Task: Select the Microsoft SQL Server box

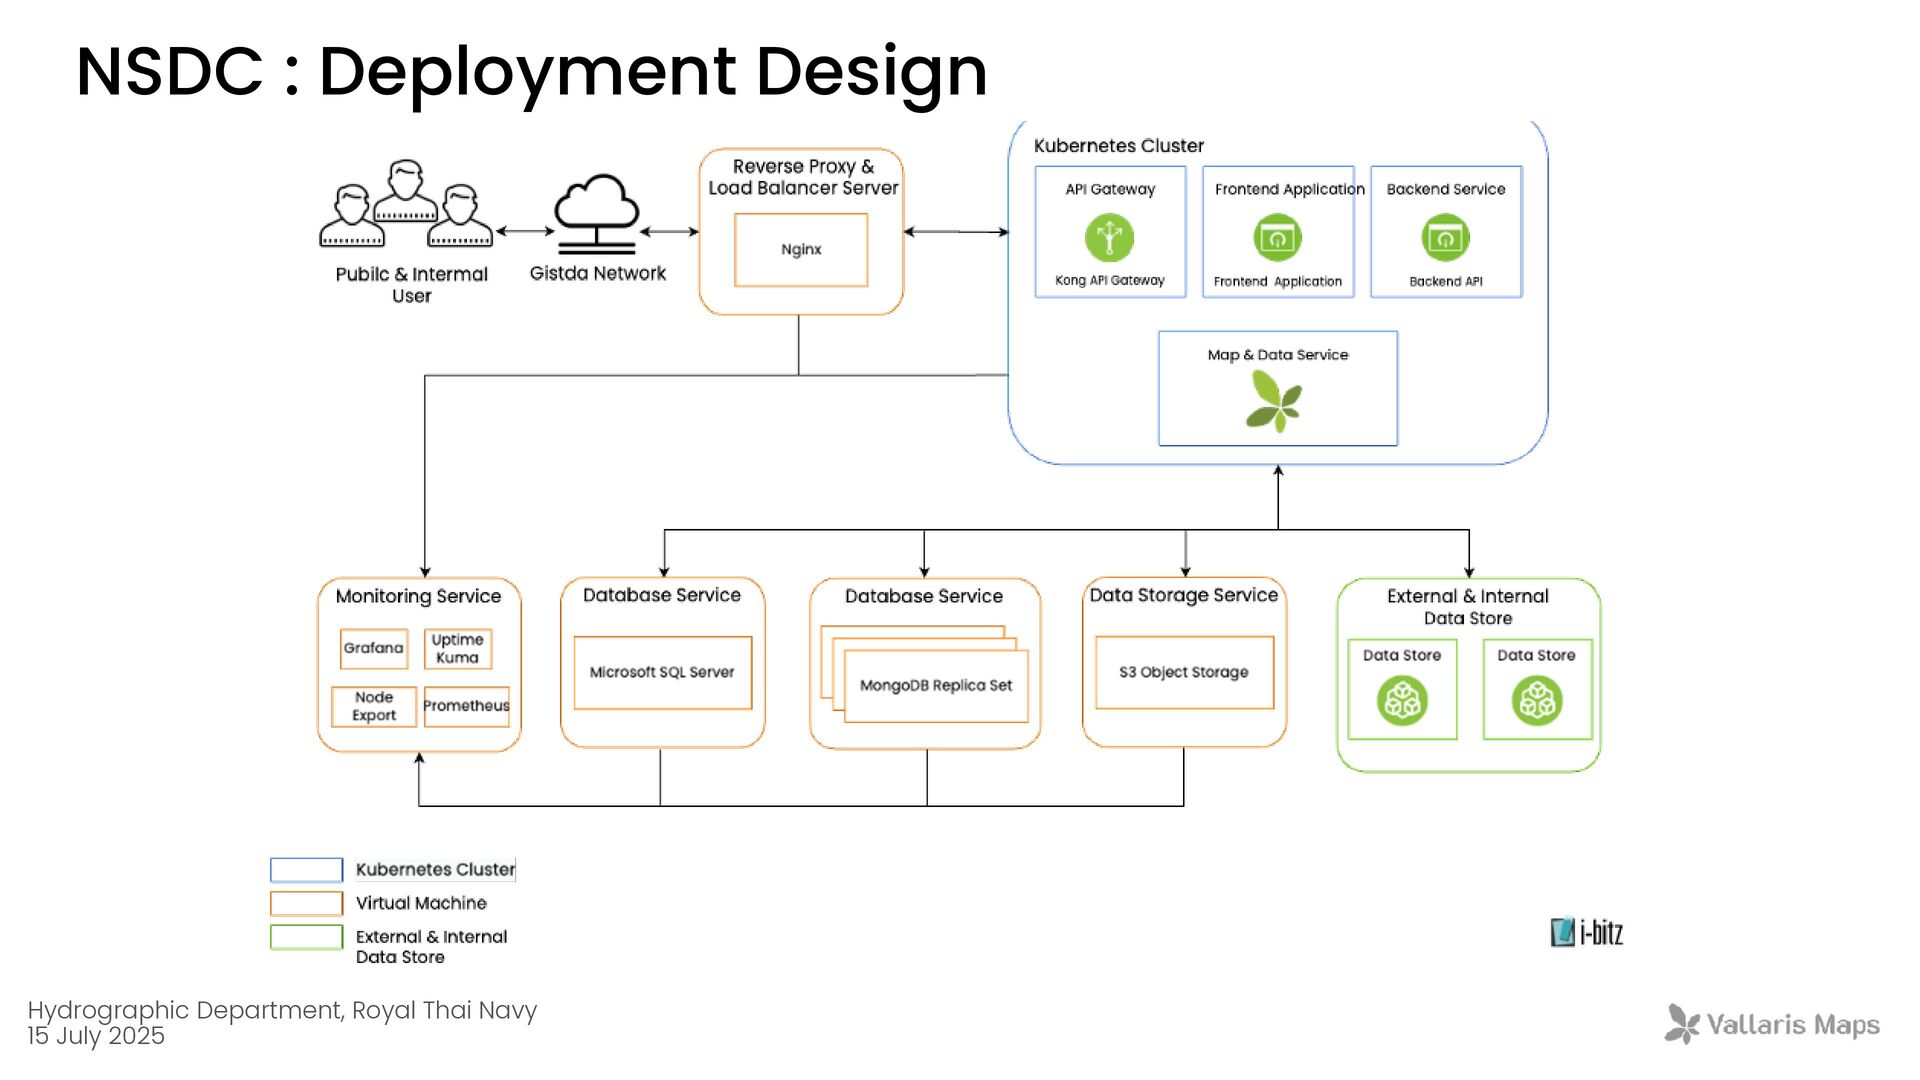Action: [x=663, y=673]
